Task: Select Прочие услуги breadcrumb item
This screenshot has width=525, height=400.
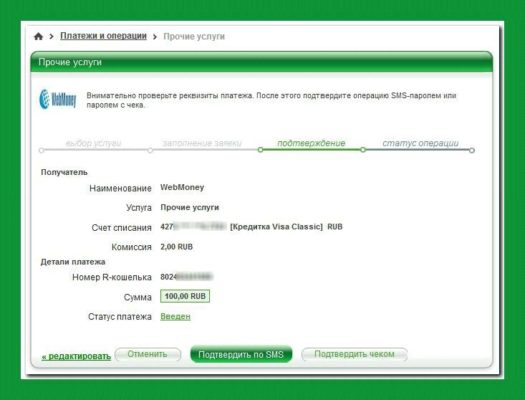Action: tap(194, 36)
